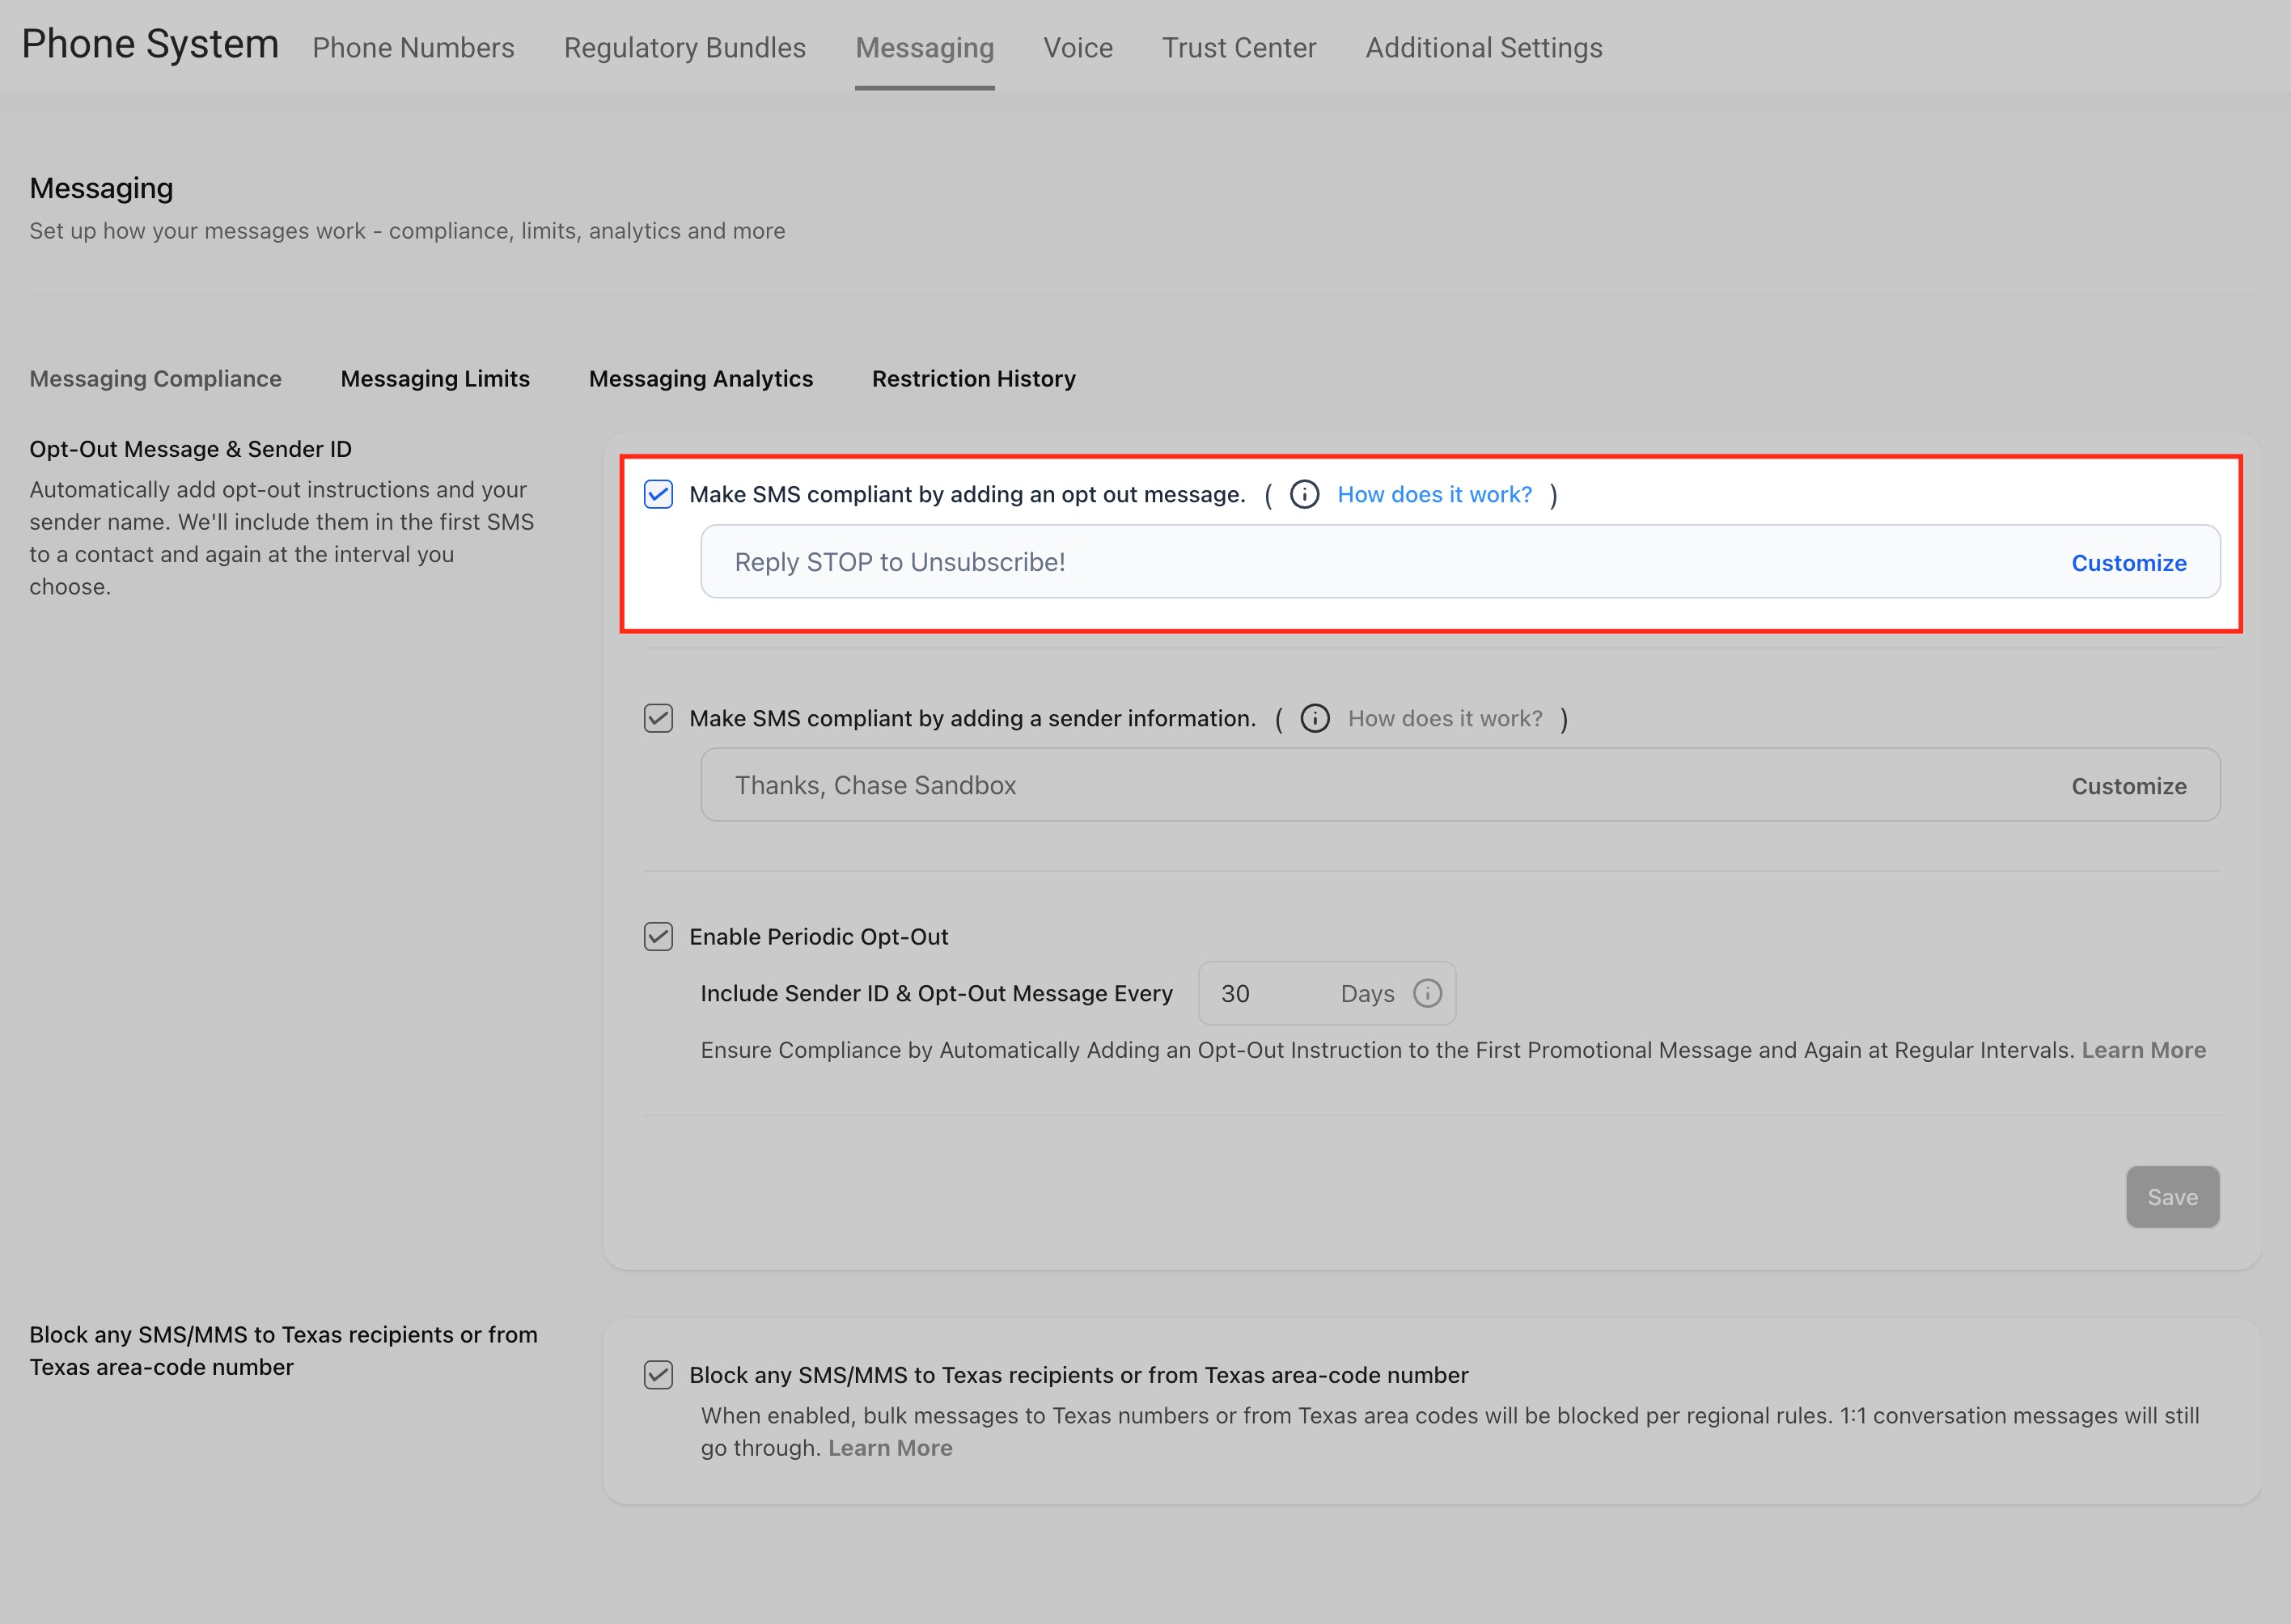Click the Save button

[x=2172, y=1197]
